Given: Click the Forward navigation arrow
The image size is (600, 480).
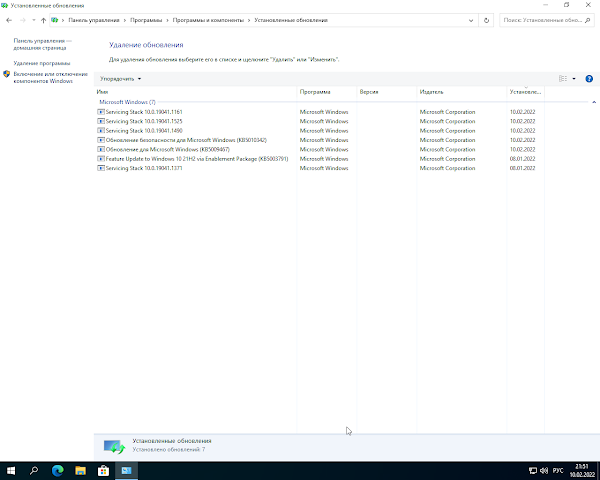Looking at the screenshot, I should pyautogui.click(x=23, y=20).
